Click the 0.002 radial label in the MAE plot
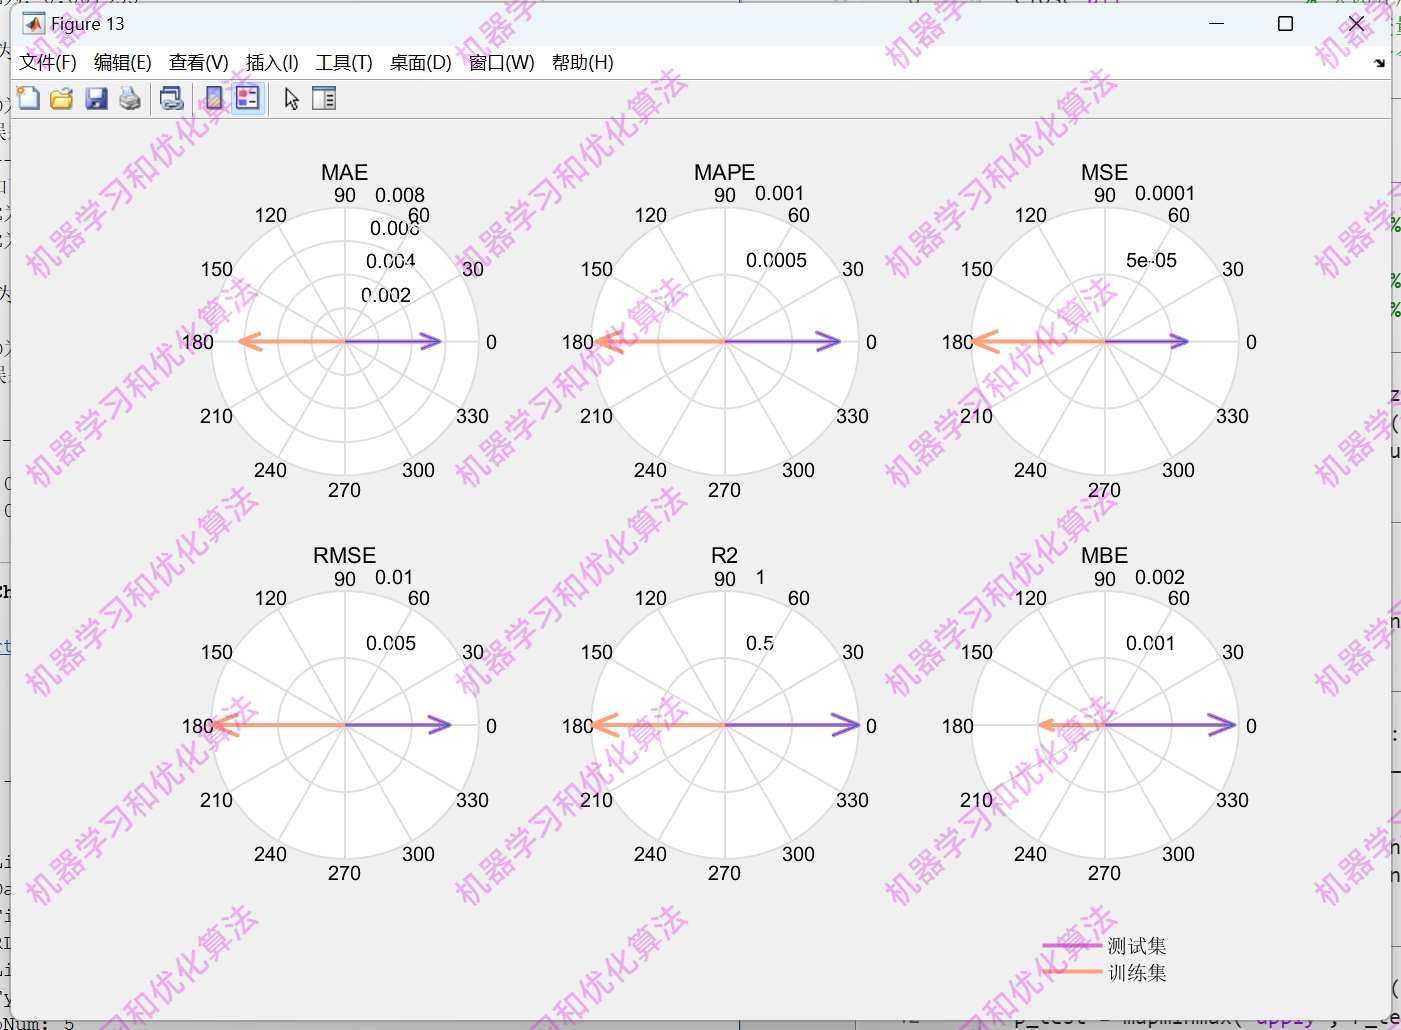 [386, 295]
